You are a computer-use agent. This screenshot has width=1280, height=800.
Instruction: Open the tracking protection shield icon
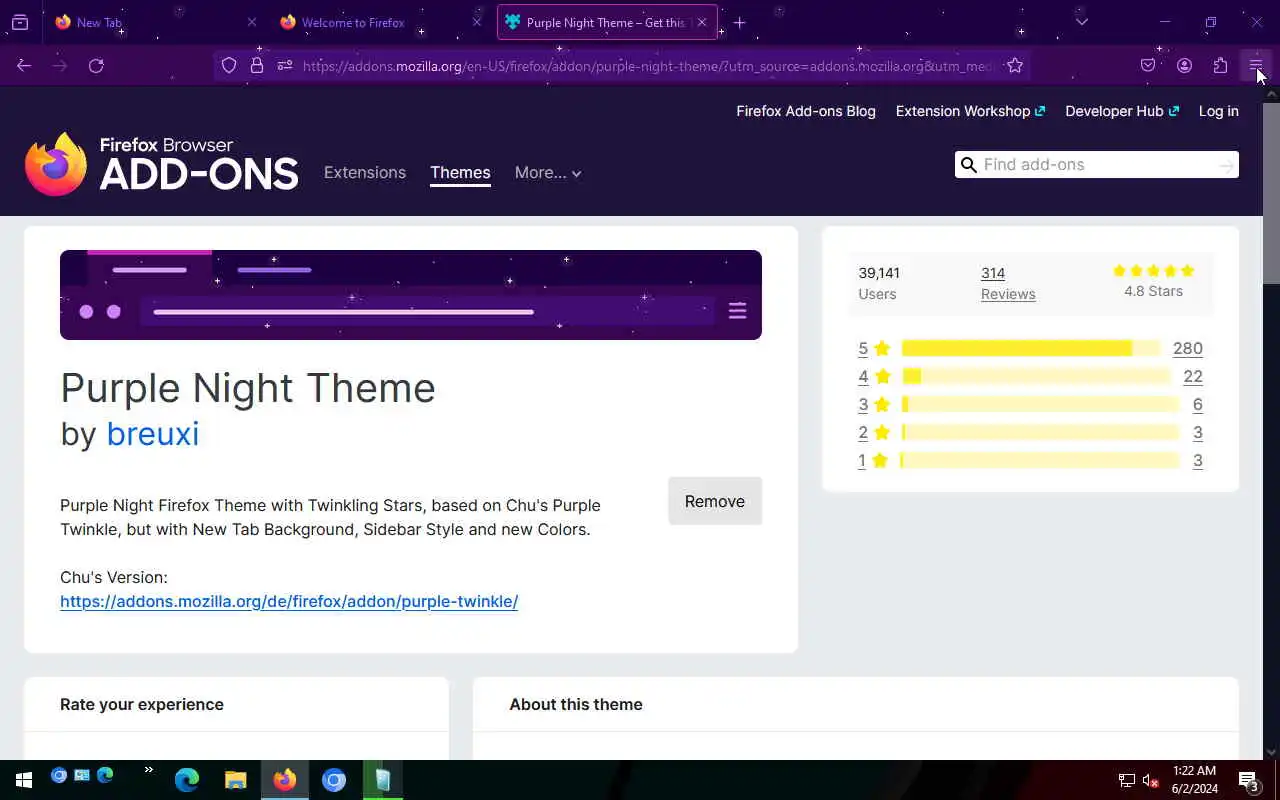(x=229, y=65)
